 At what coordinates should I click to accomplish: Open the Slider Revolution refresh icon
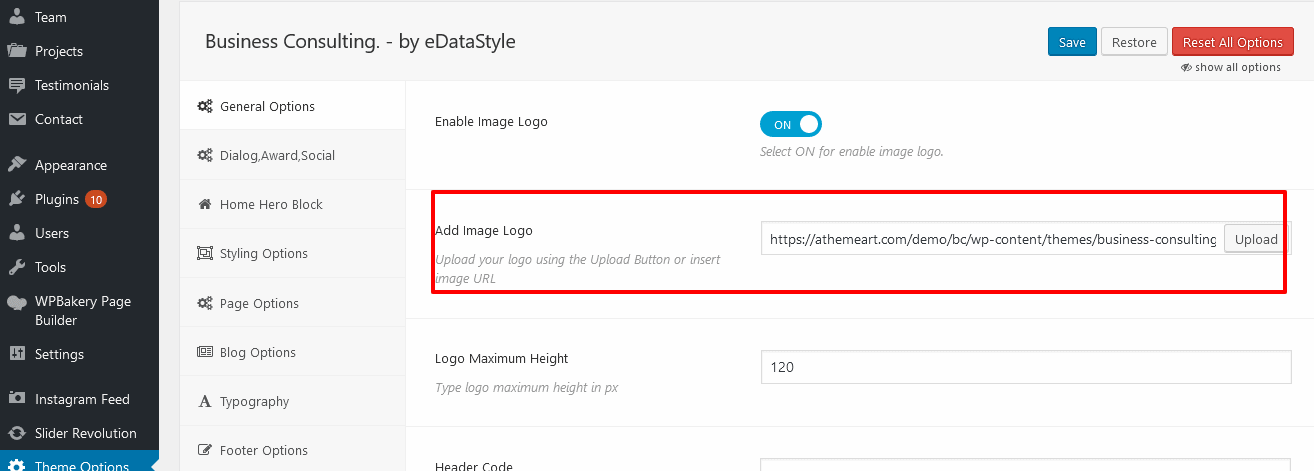click(17, 433)
